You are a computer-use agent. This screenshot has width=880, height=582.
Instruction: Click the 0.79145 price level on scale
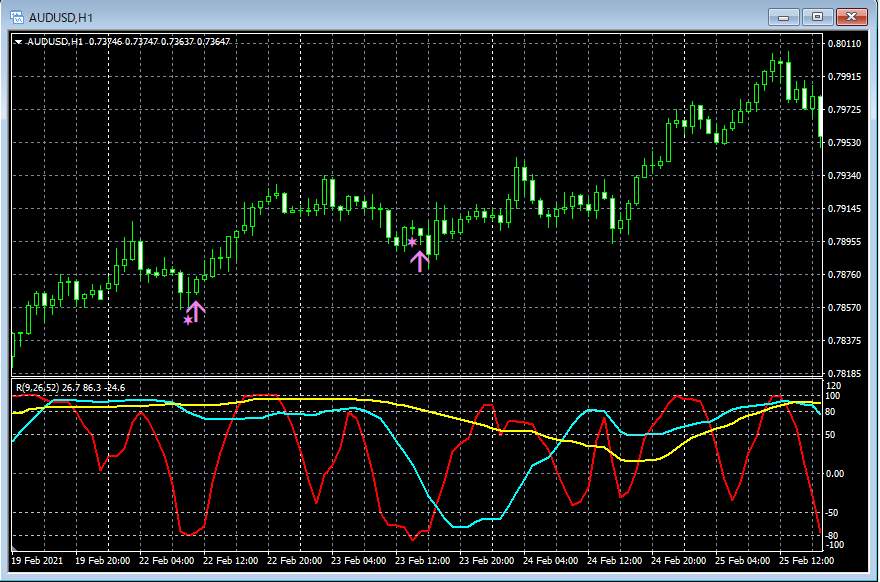pyautogui.click(x=845, y=209)
